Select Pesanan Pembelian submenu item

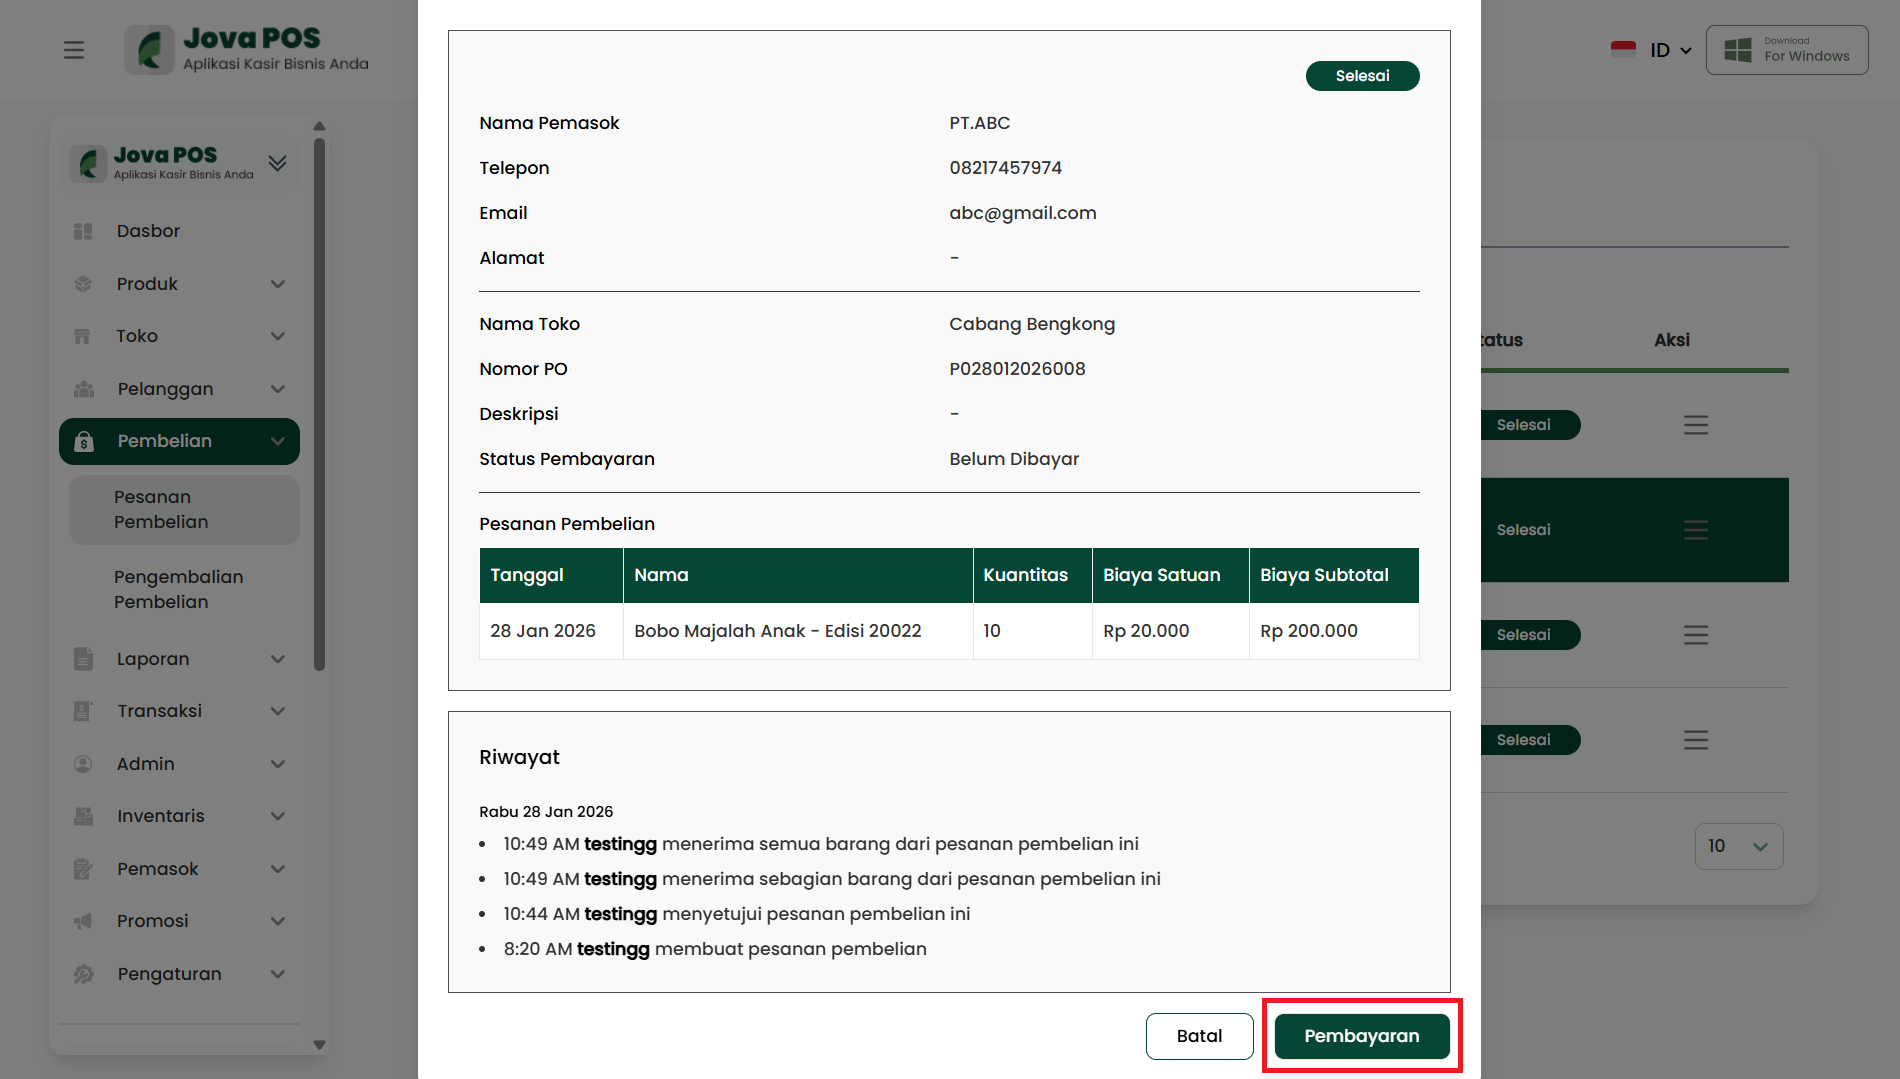coord(161,510)
